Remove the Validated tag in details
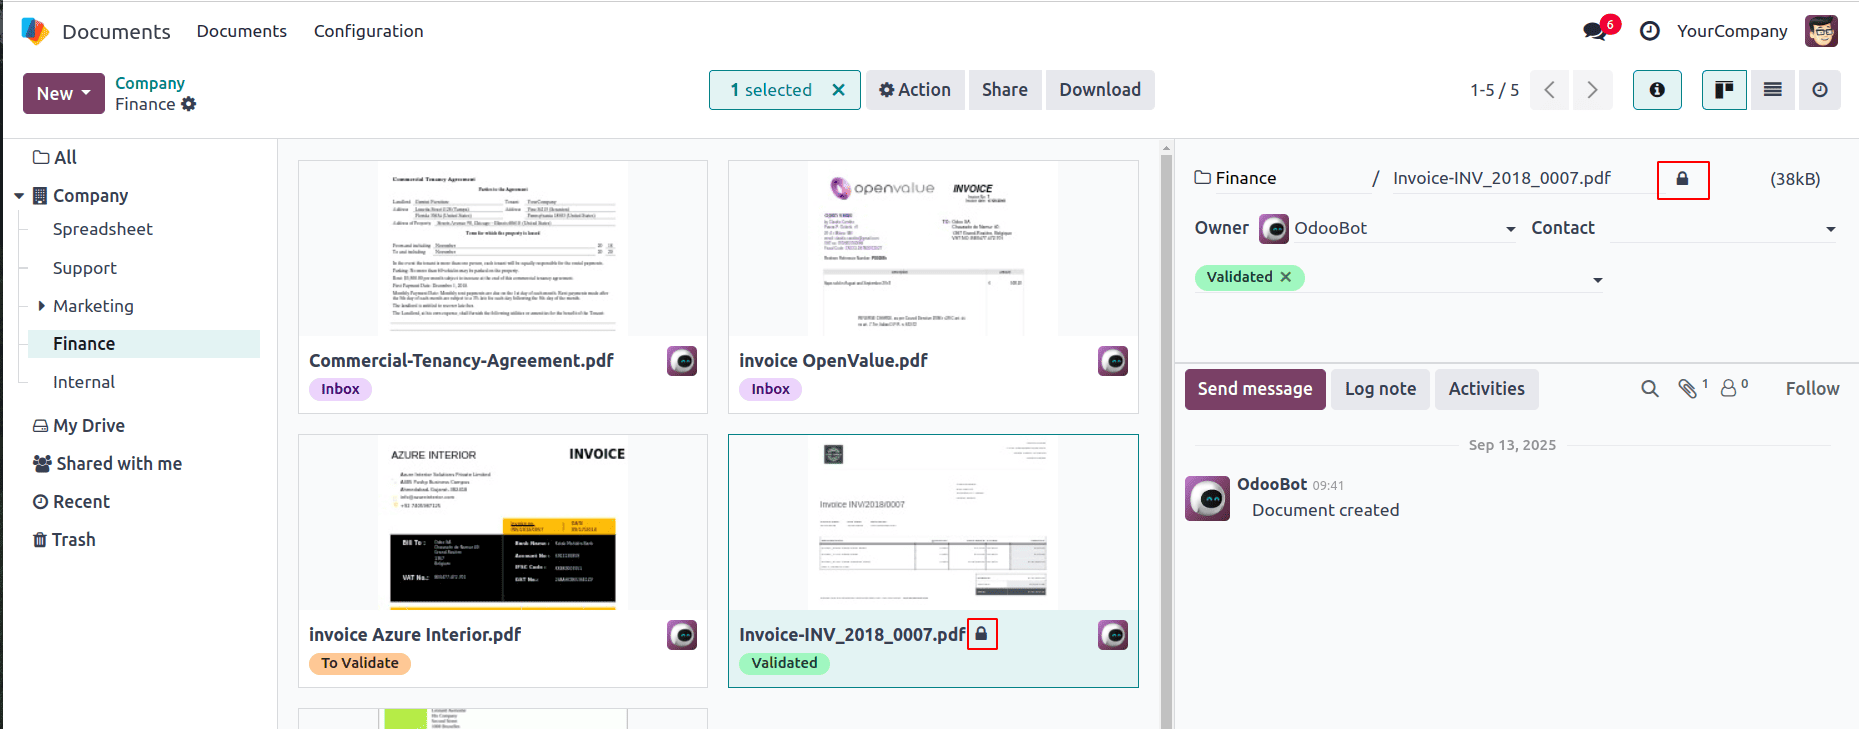The image size is (1859, 729). 1286,277
